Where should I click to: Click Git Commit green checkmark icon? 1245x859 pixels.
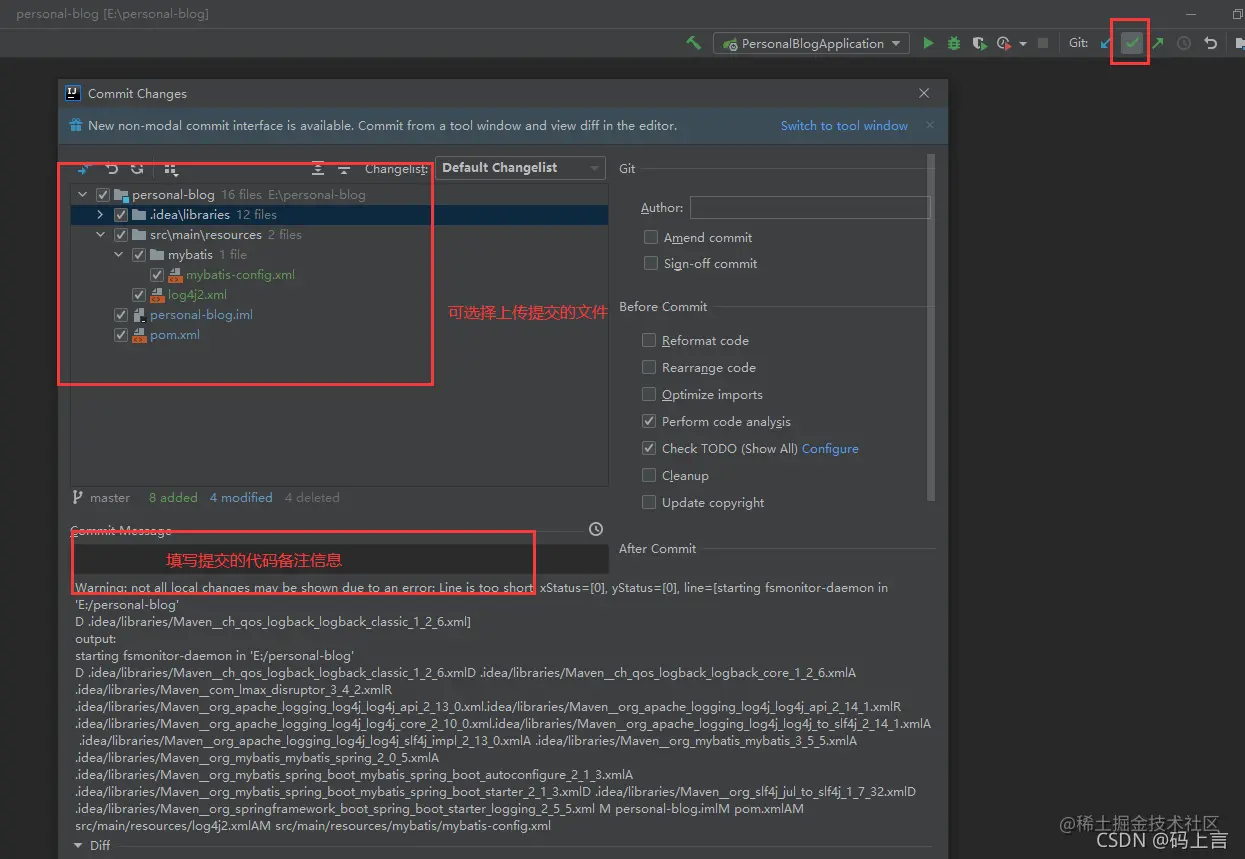1132,43
